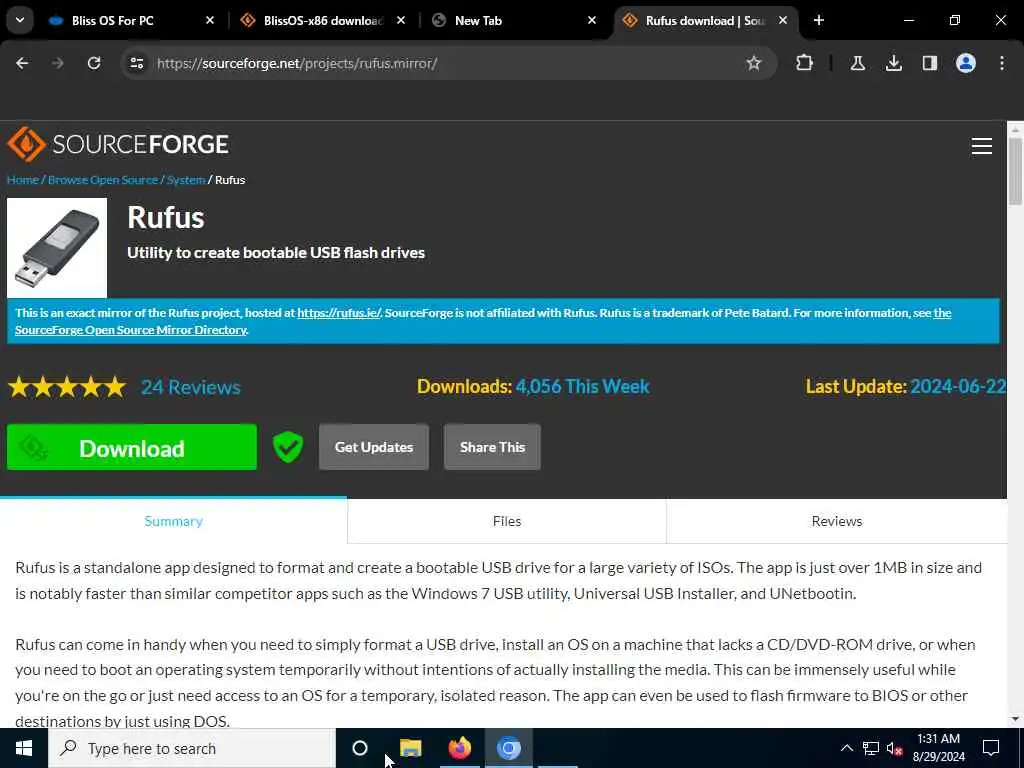This screenshot has width=1024, height=768.
Task: Open the muted volume tray icon
Action: click(x=895, y=748)
